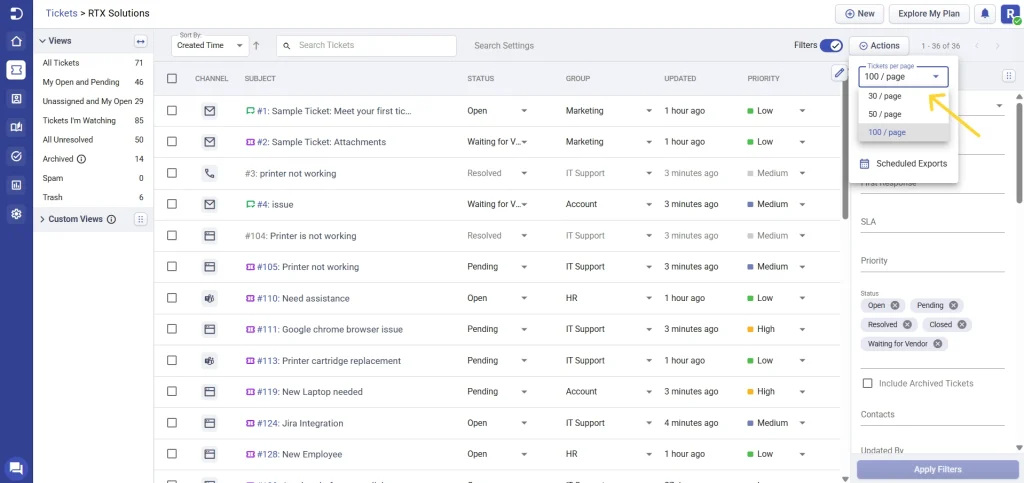Click the ascending sort arrow icon
This screenshot has height=483, width=1024.
(x=256, y=46)
